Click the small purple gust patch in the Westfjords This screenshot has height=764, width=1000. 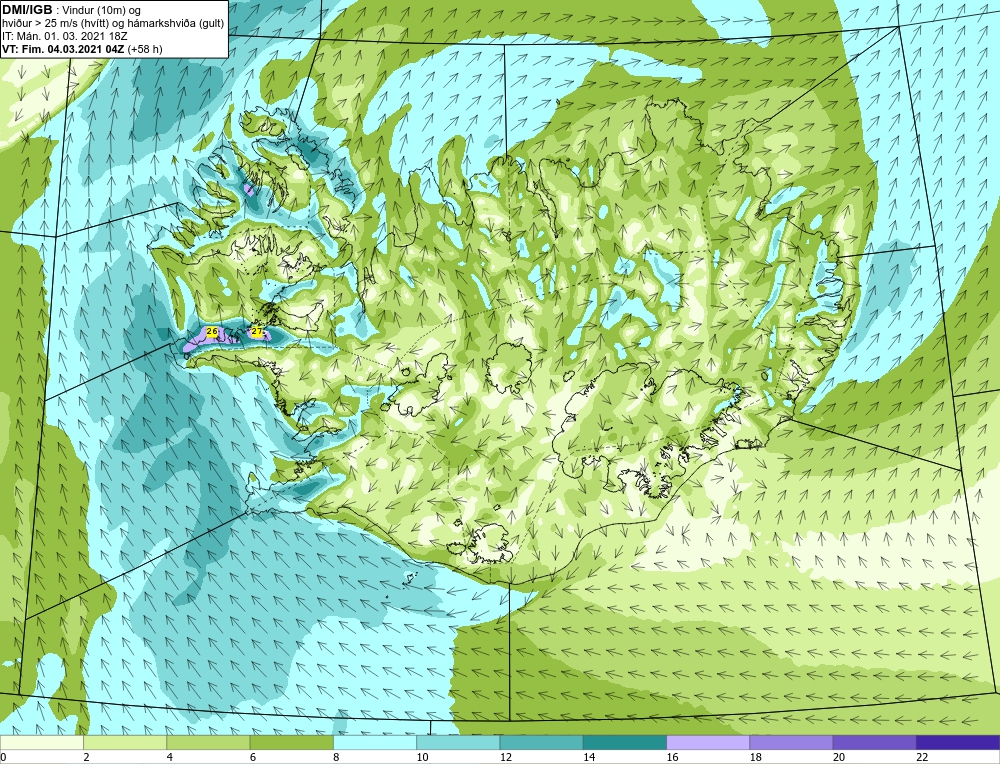click(x=249, y=189)
